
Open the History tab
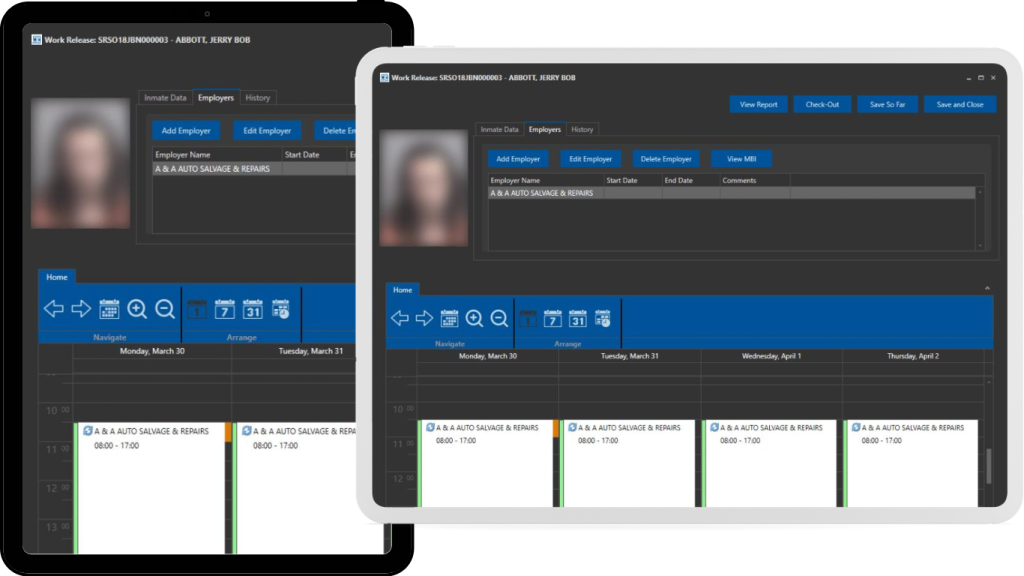click(x=583, y=129)
